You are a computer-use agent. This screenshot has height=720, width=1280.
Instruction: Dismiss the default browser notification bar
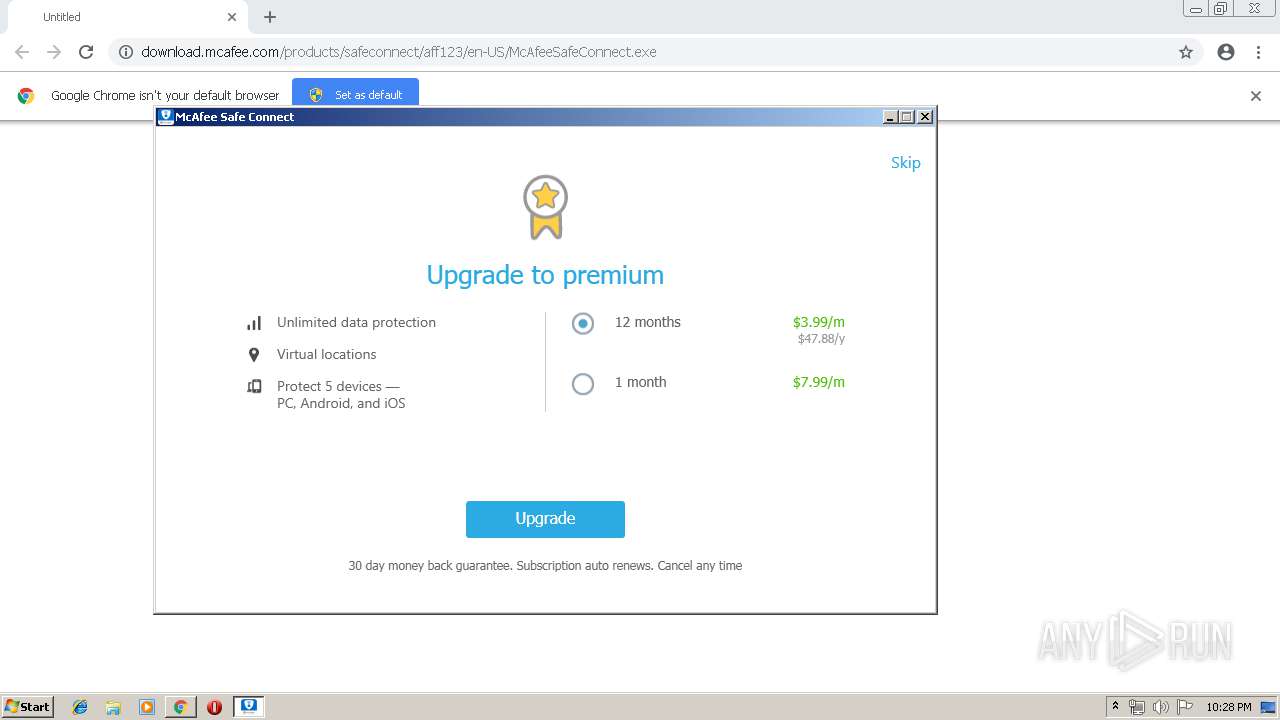1256,96
